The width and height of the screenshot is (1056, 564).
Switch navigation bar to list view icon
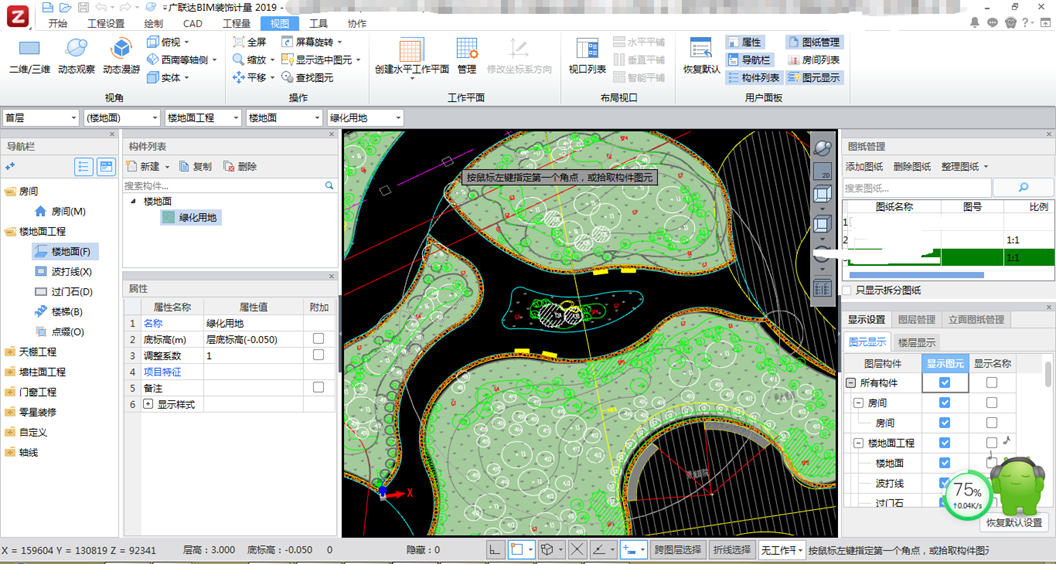point(84,166)
